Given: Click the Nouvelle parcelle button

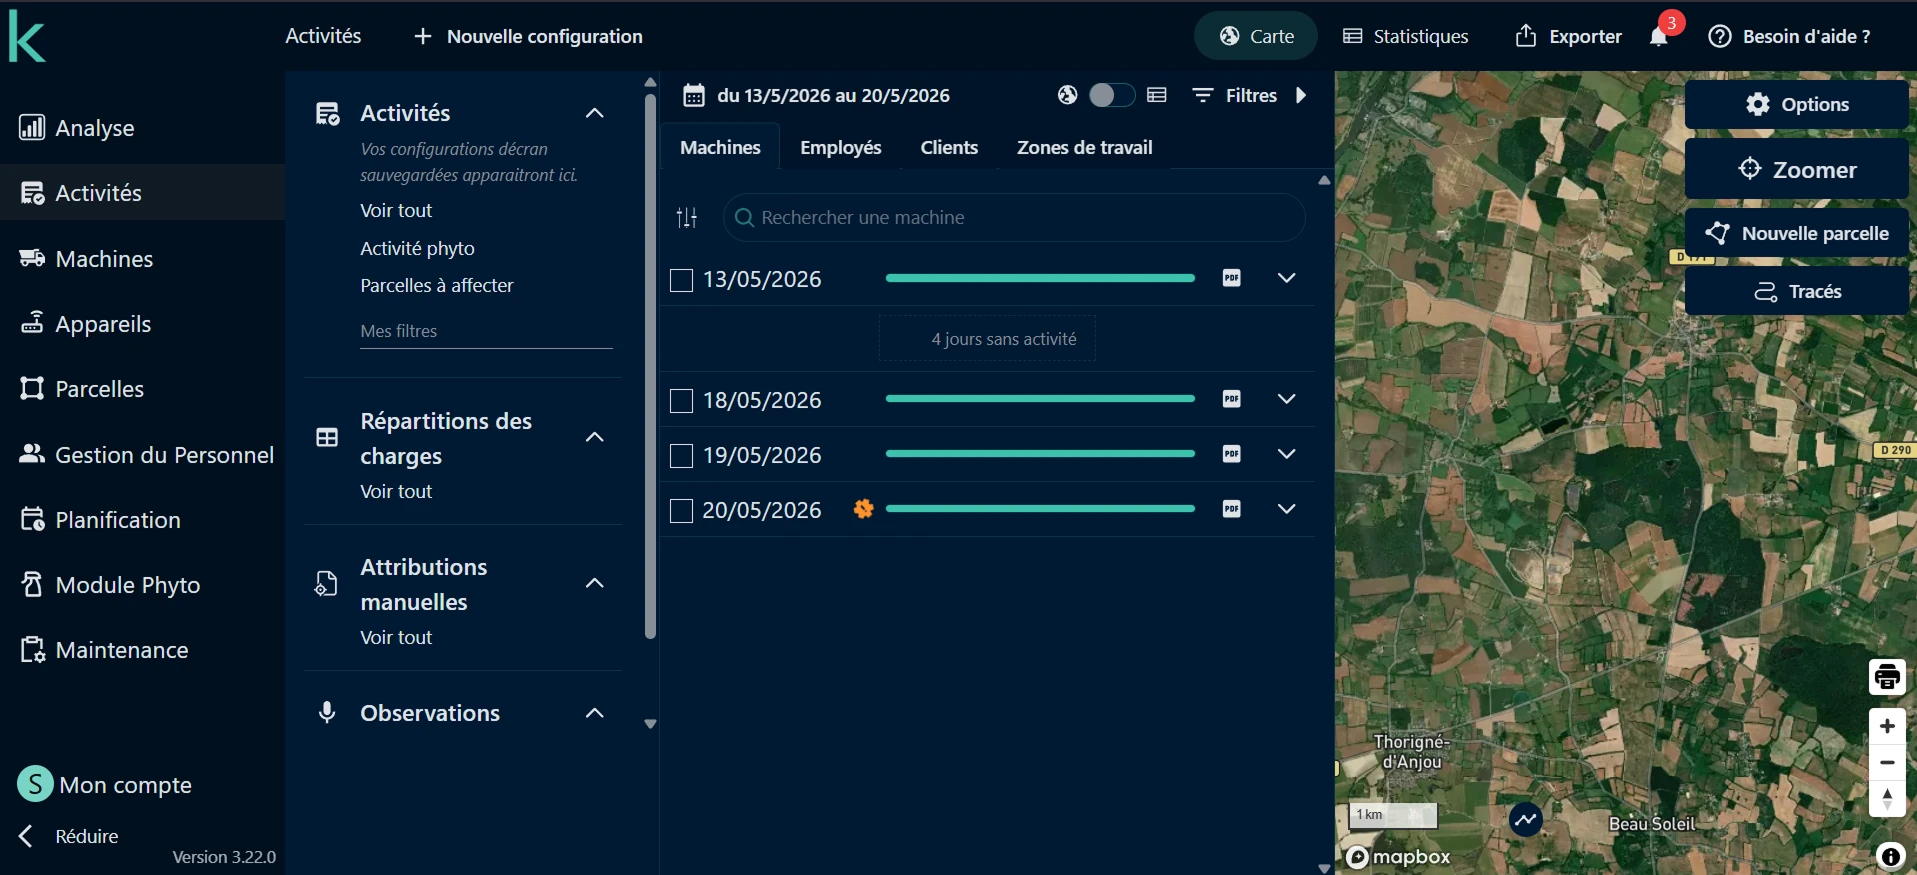Looking at the screenshot, I should (x=1797, y=233).
